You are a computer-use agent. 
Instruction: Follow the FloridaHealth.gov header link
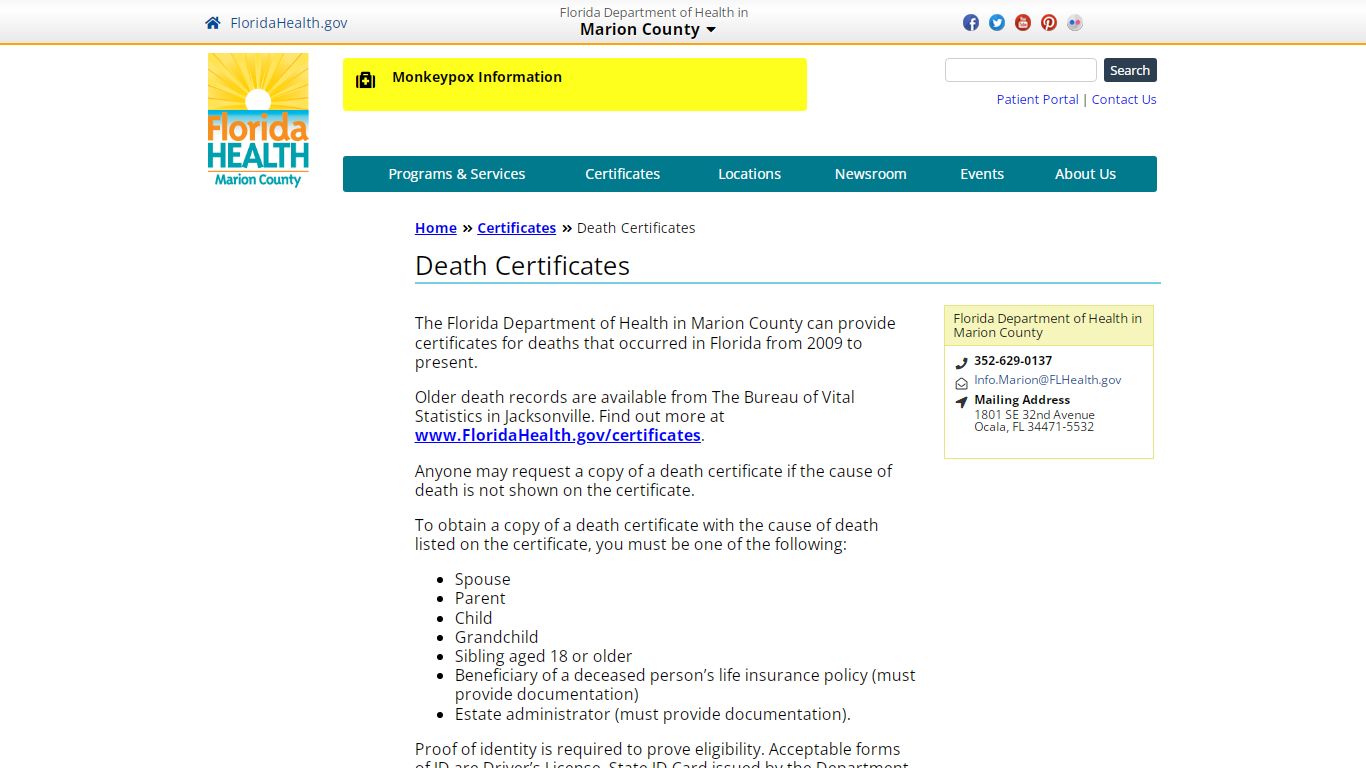(289, 23)
